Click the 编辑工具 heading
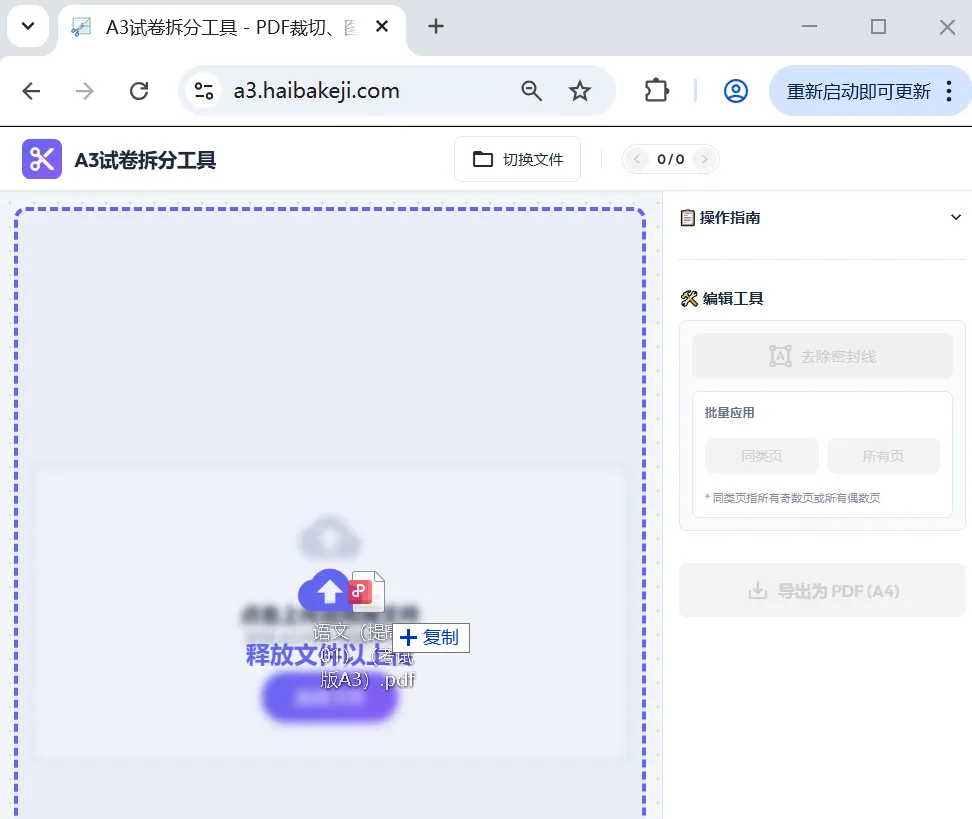 coord(733,299)
